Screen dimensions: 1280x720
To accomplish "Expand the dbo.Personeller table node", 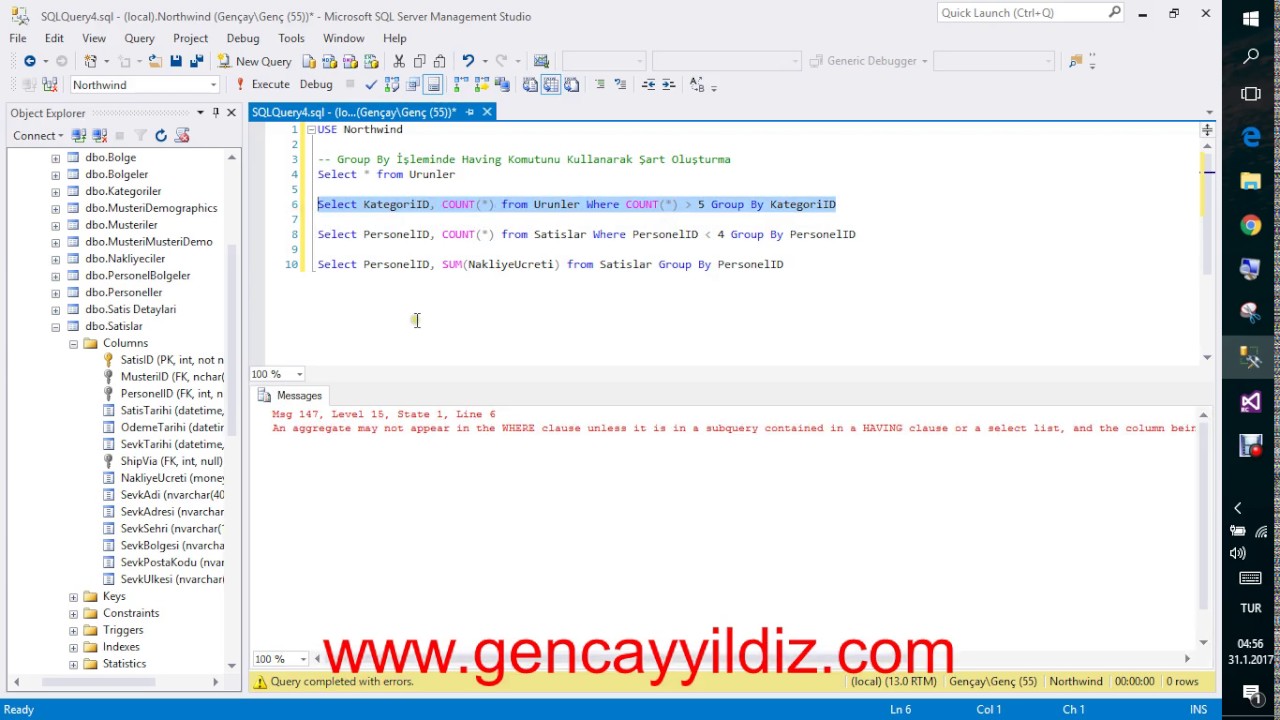I will 56,292.
